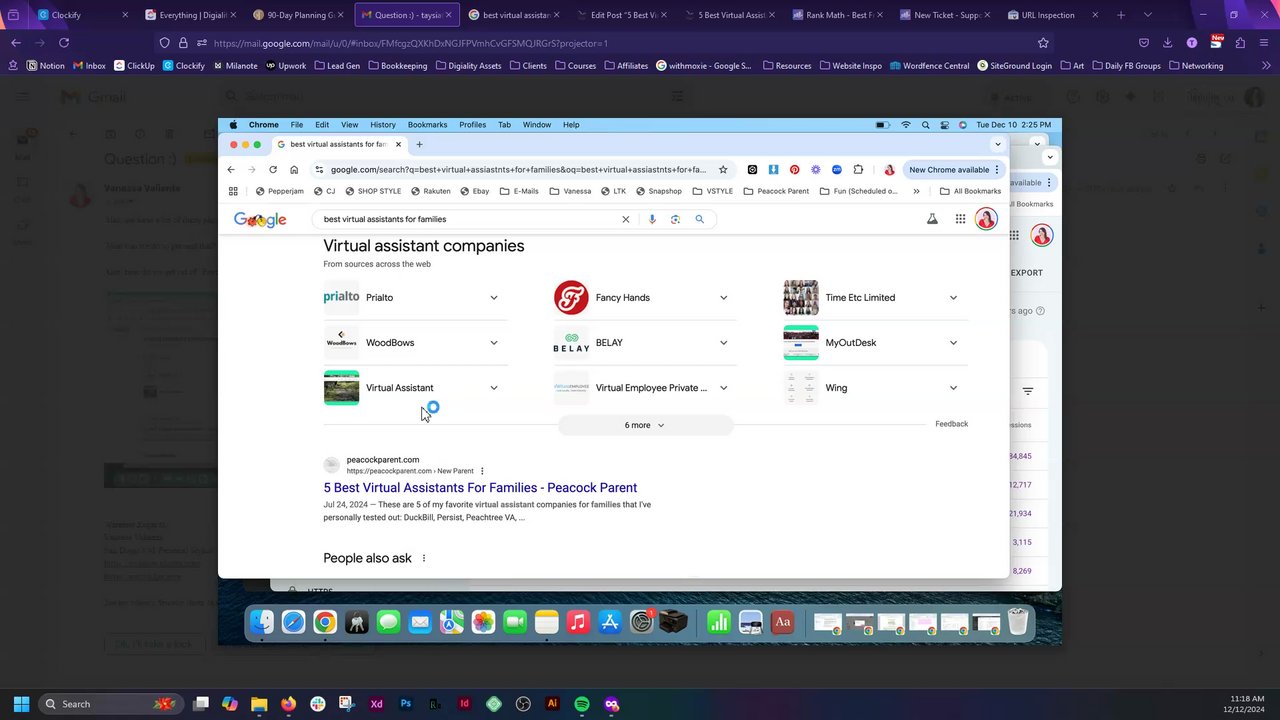
Task: Start a voice search with the microphone
Action: [x=652, y=219]
